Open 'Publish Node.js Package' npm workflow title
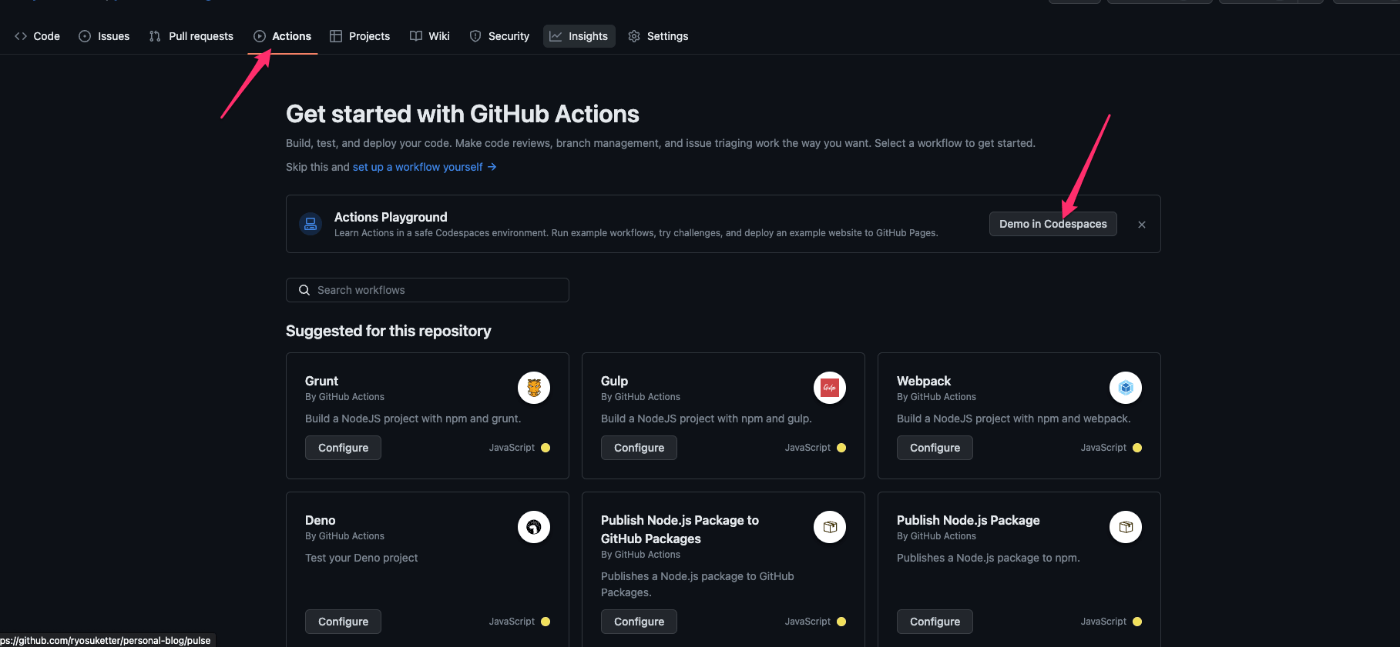 click(968, 520)
